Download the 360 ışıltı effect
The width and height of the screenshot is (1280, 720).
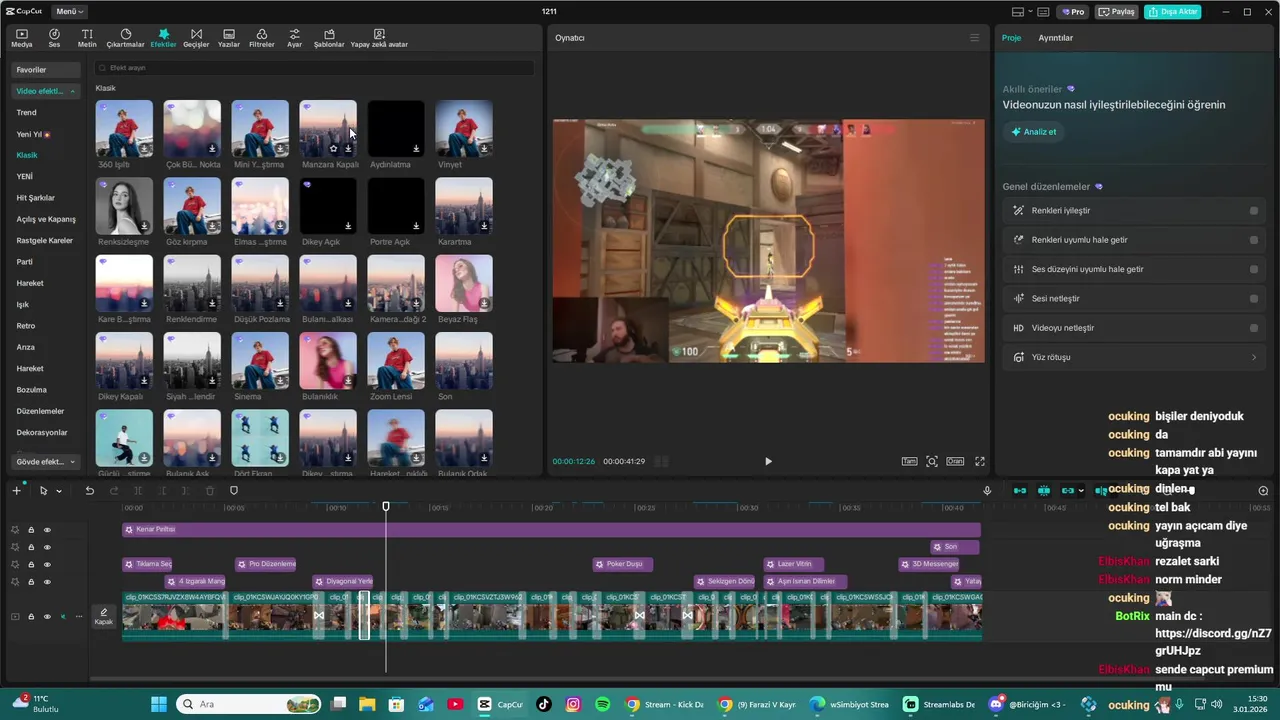(144, 149)
